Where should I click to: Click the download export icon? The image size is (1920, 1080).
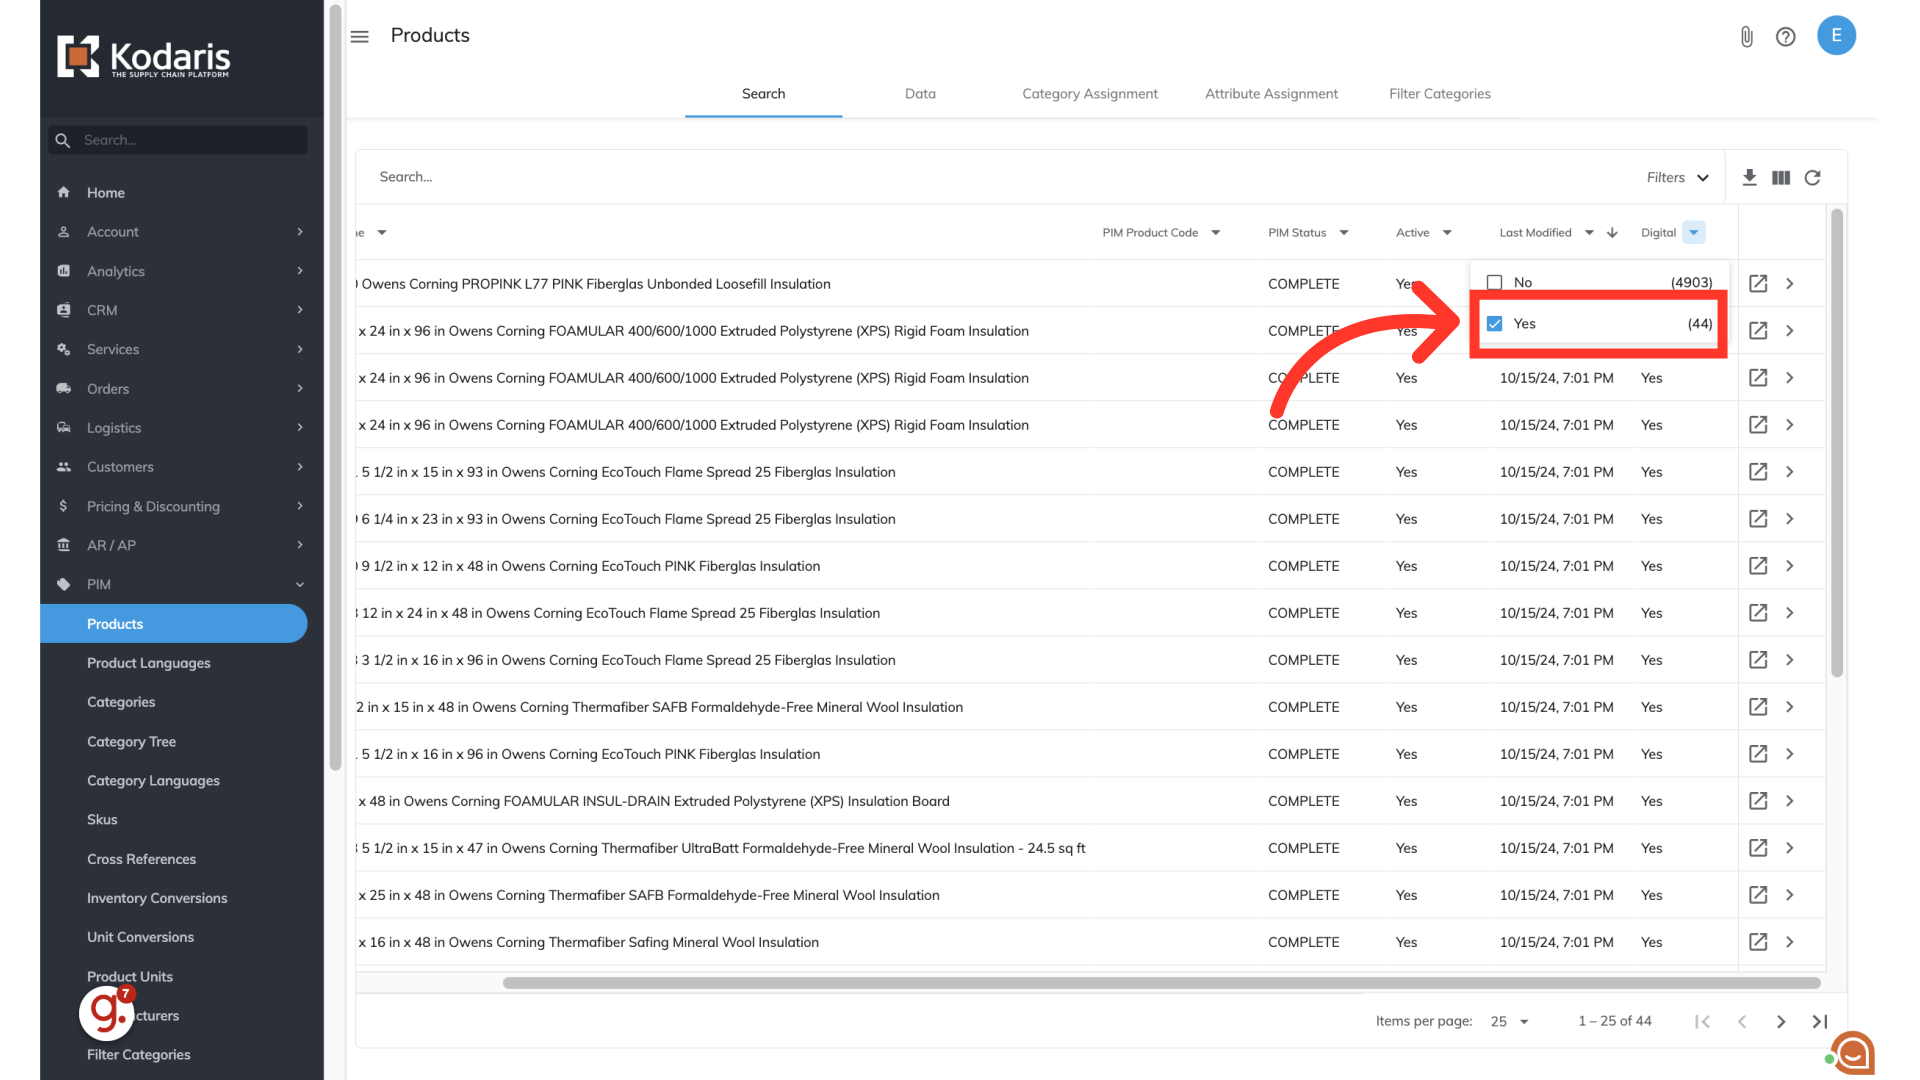[x=1749, y=177]
